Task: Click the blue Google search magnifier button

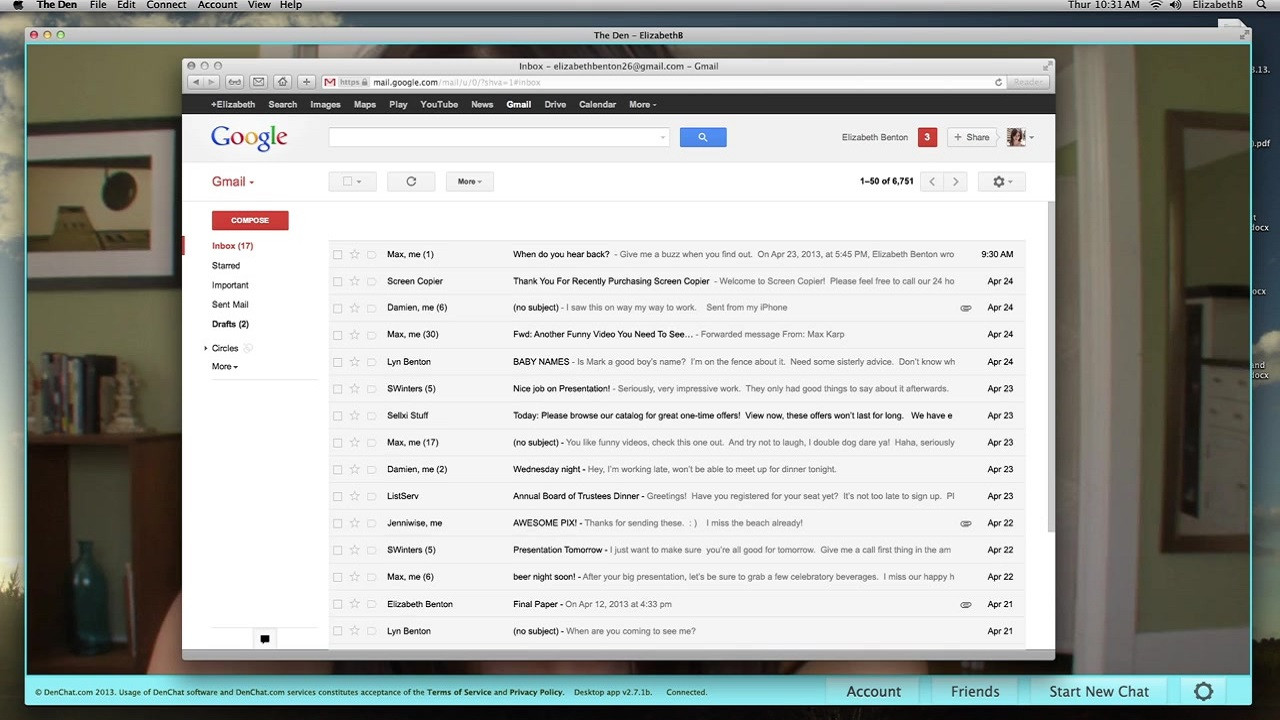Action: pos(702,138)
